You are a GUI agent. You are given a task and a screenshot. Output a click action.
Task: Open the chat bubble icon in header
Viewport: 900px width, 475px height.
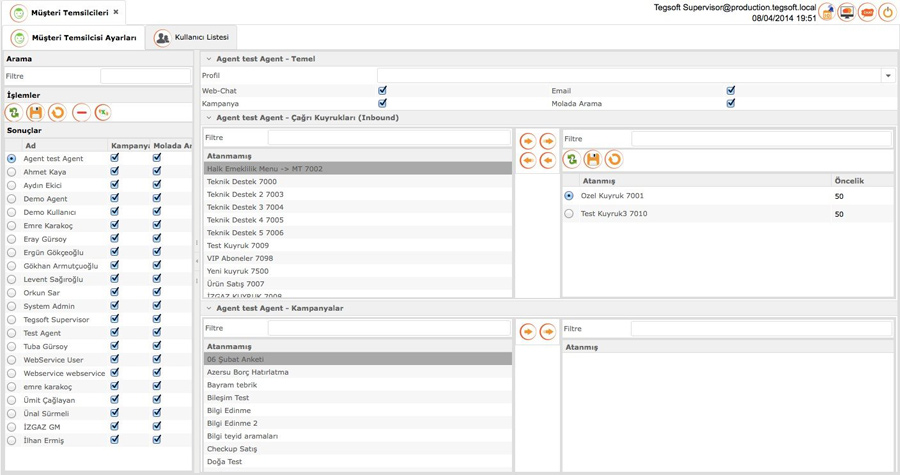867,12
